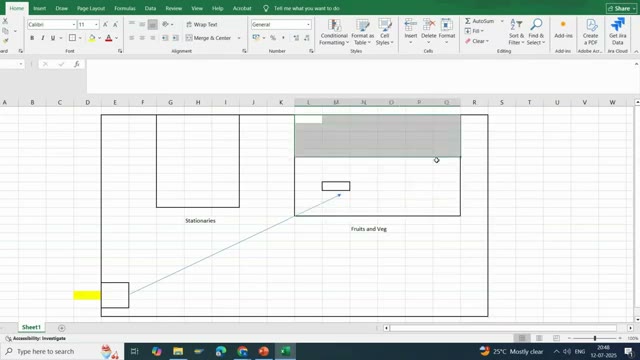Click AutoSum
This screenshot has height=360, width=640.
click(x=480, y=21)
